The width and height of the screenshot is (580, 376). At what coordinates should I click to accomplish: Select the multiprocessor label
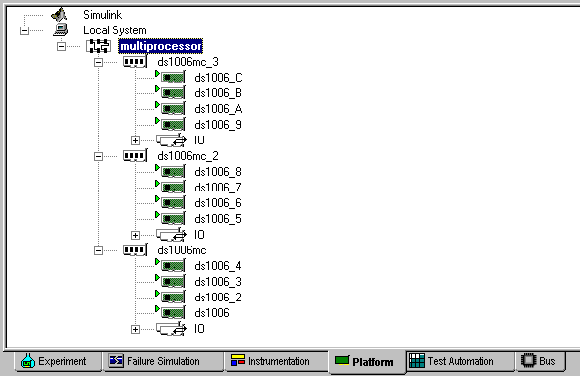tap(161, 46)
